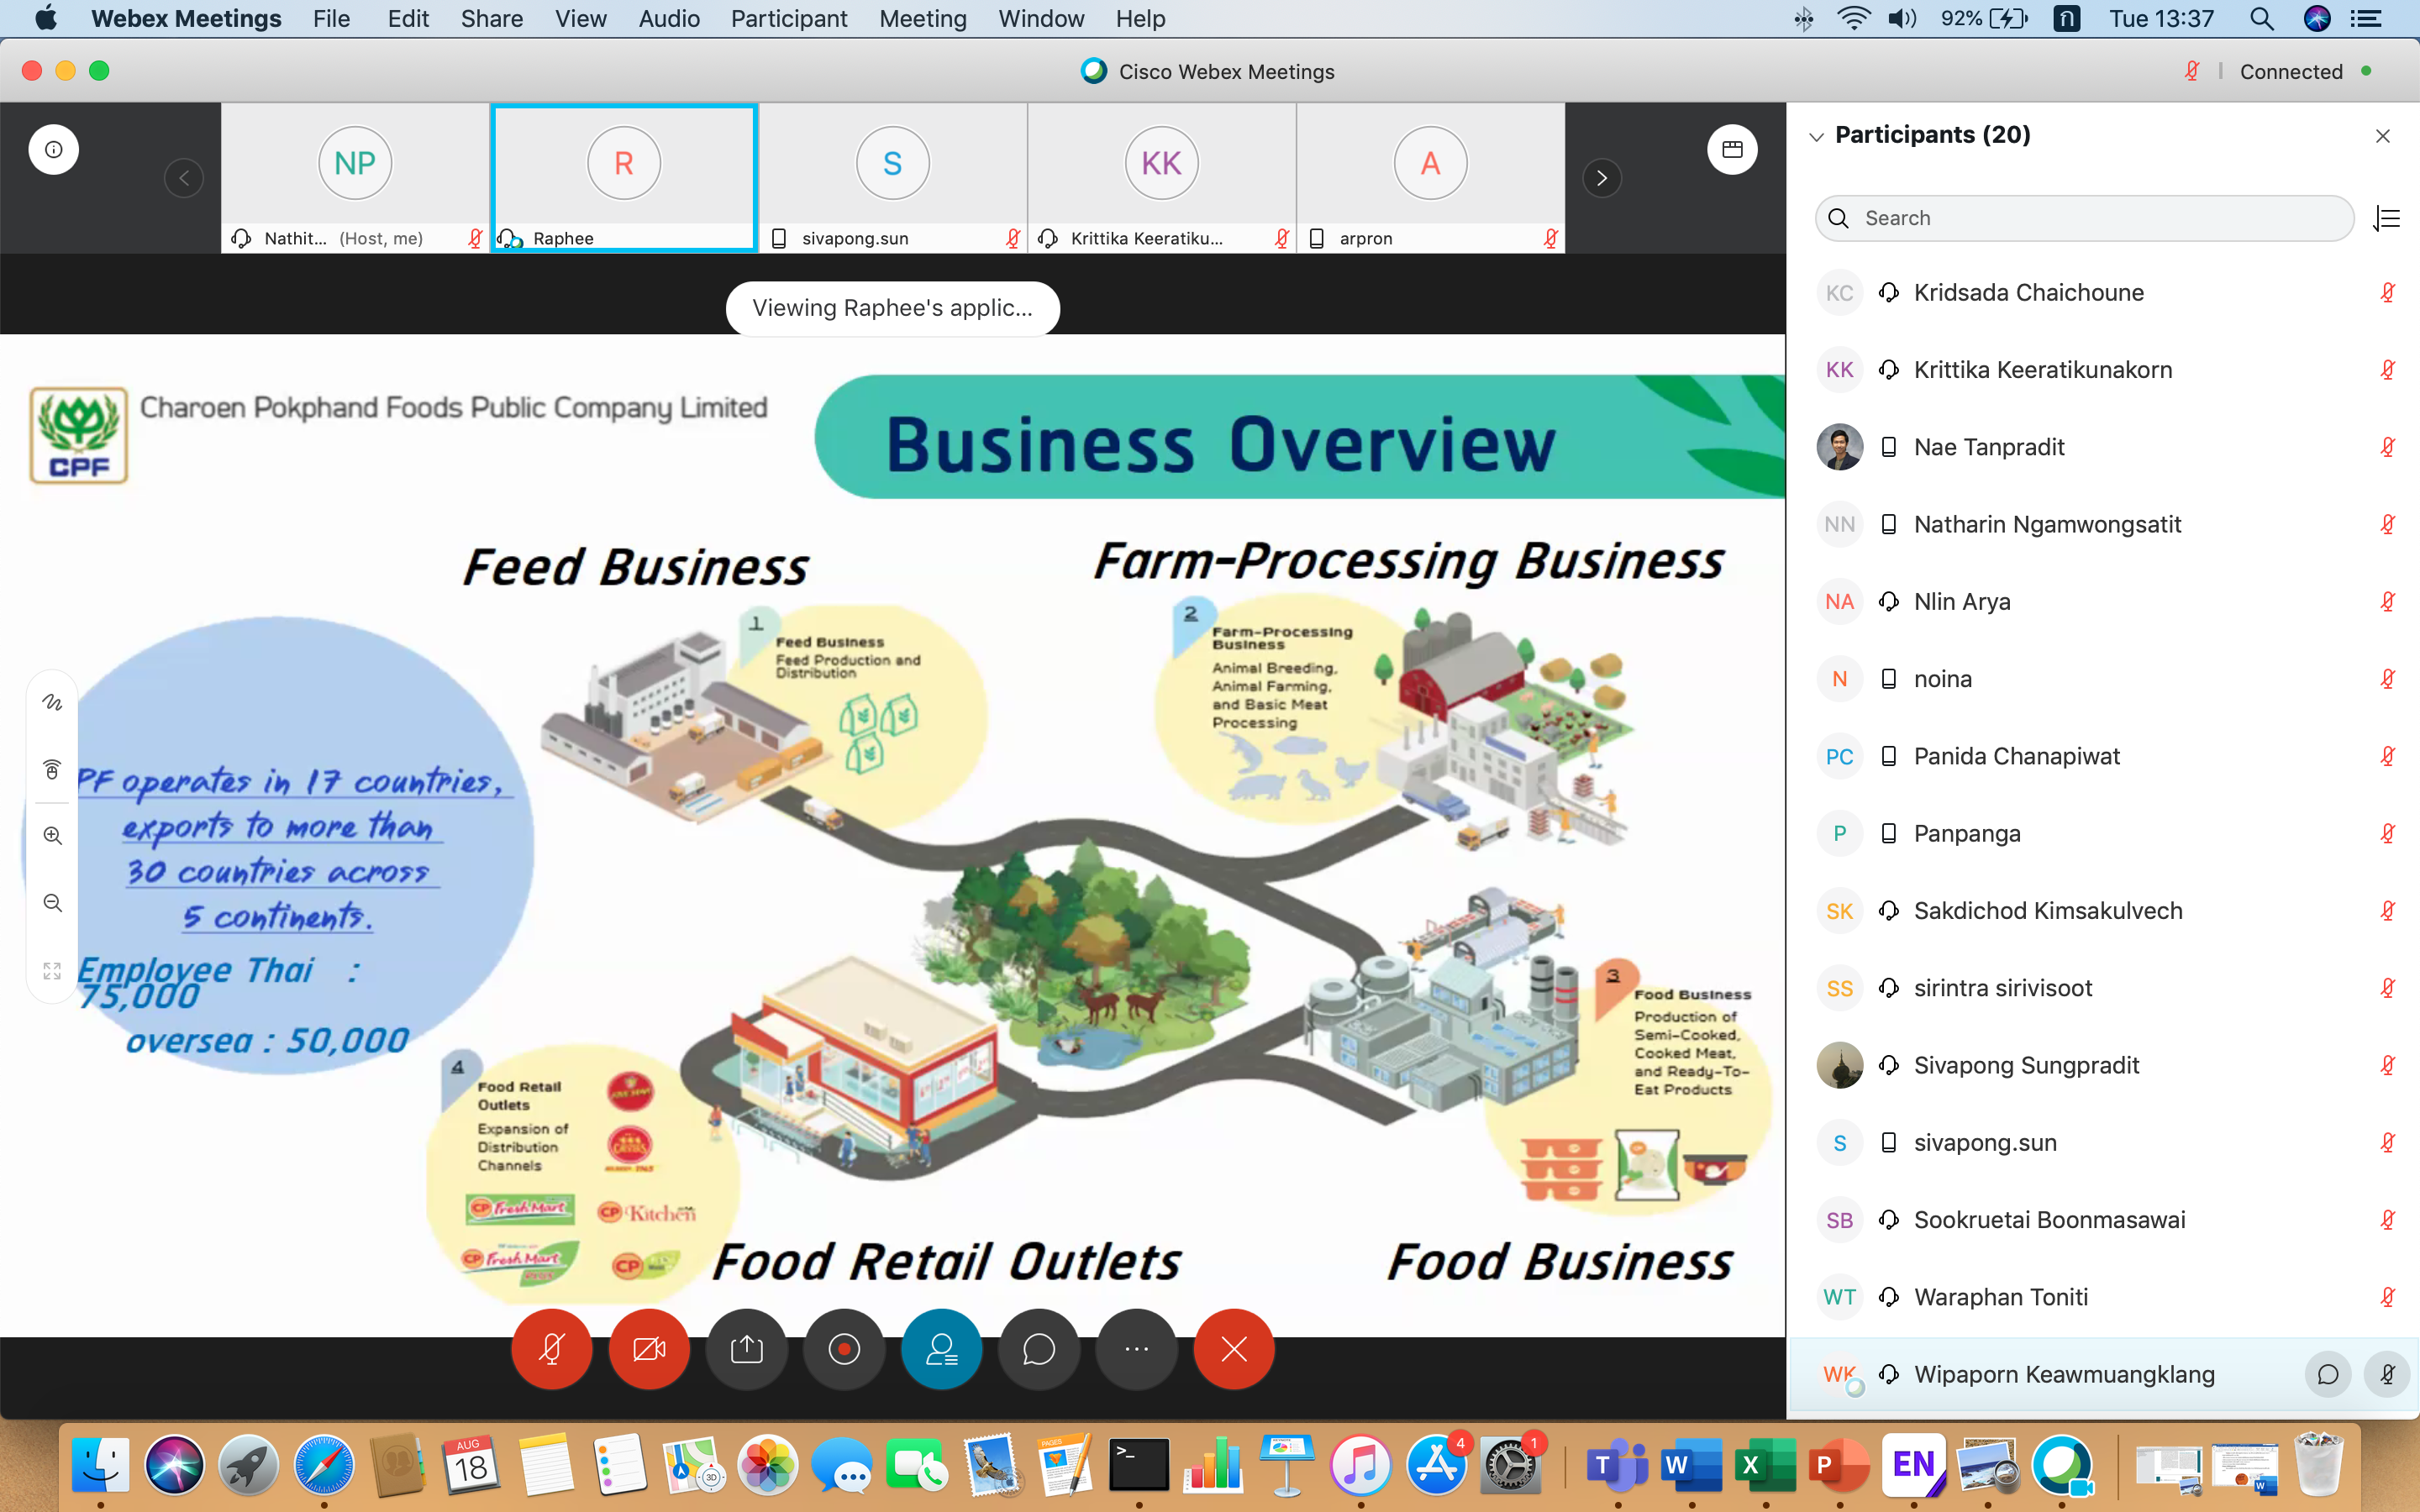Click the request control icon on the share toolbar
This screenshot has width=2420, height=1512.
52,769
